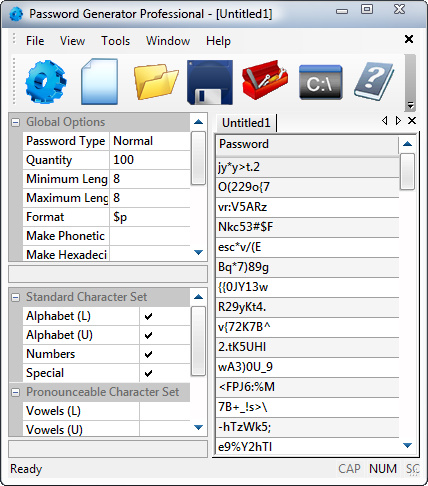Collapse the Standard Character Set section
The width and height of the screenshot is (428, 486).
[x=15, y=297]
